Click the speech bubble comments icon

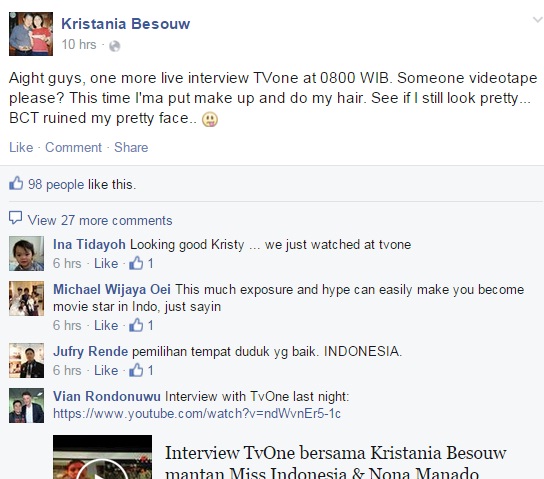click(15, 218)
